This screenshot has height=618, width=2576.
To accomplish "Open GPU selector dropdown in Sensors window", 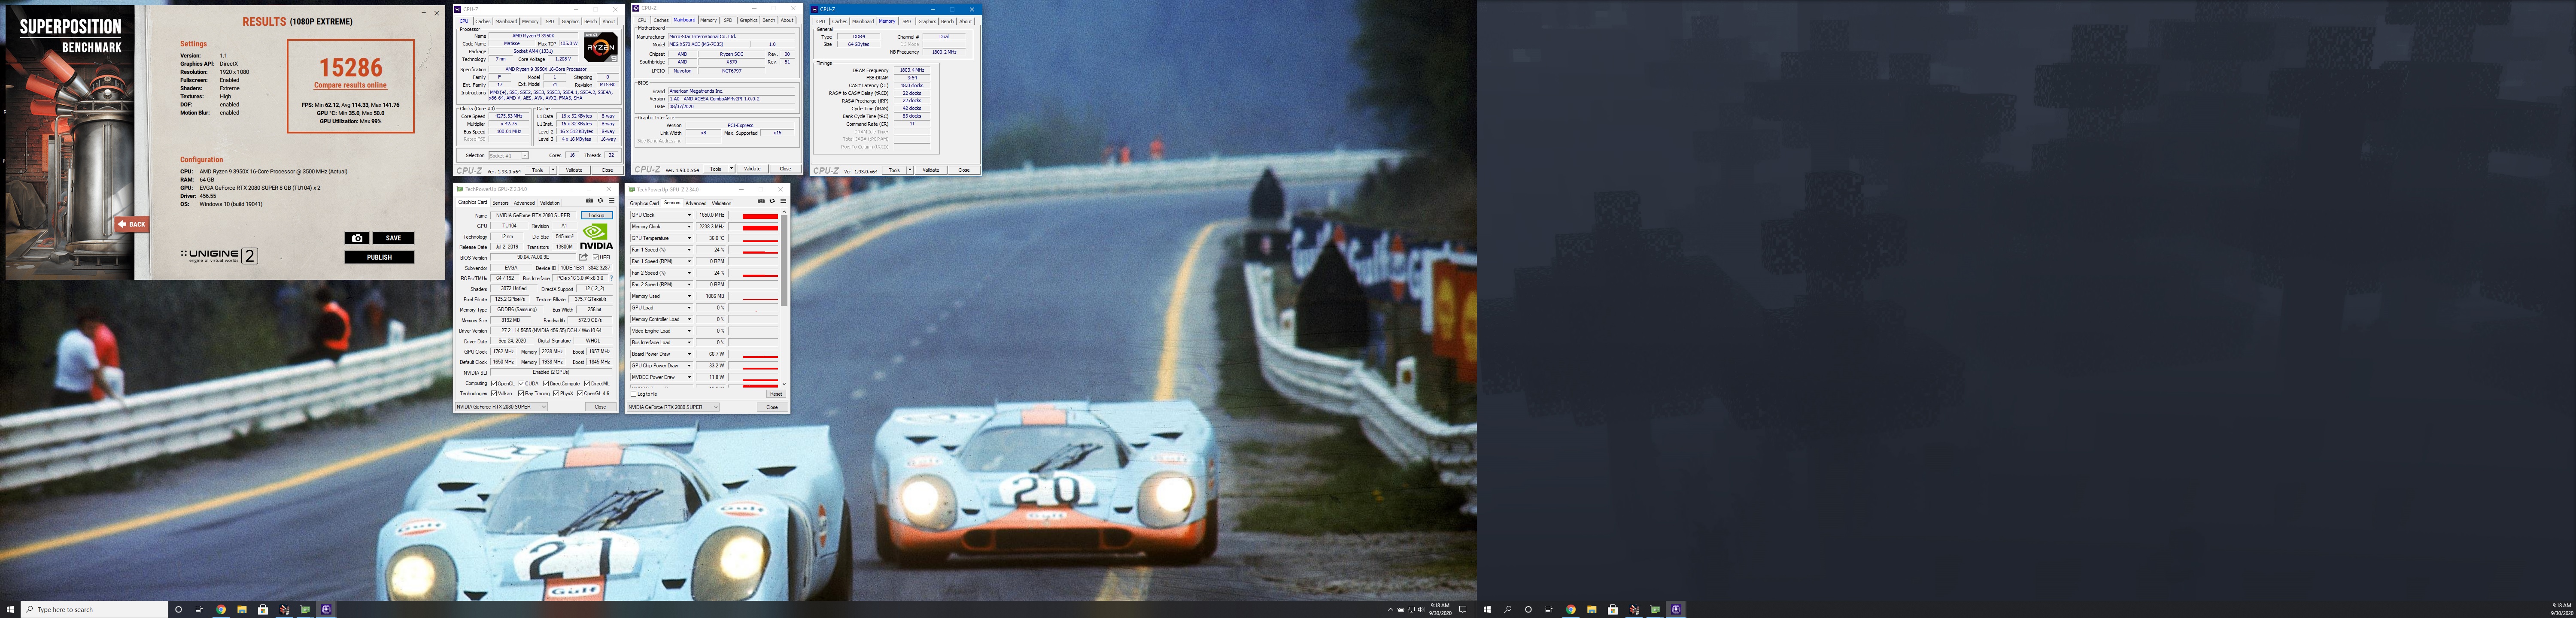I will [x=673, y=407].
